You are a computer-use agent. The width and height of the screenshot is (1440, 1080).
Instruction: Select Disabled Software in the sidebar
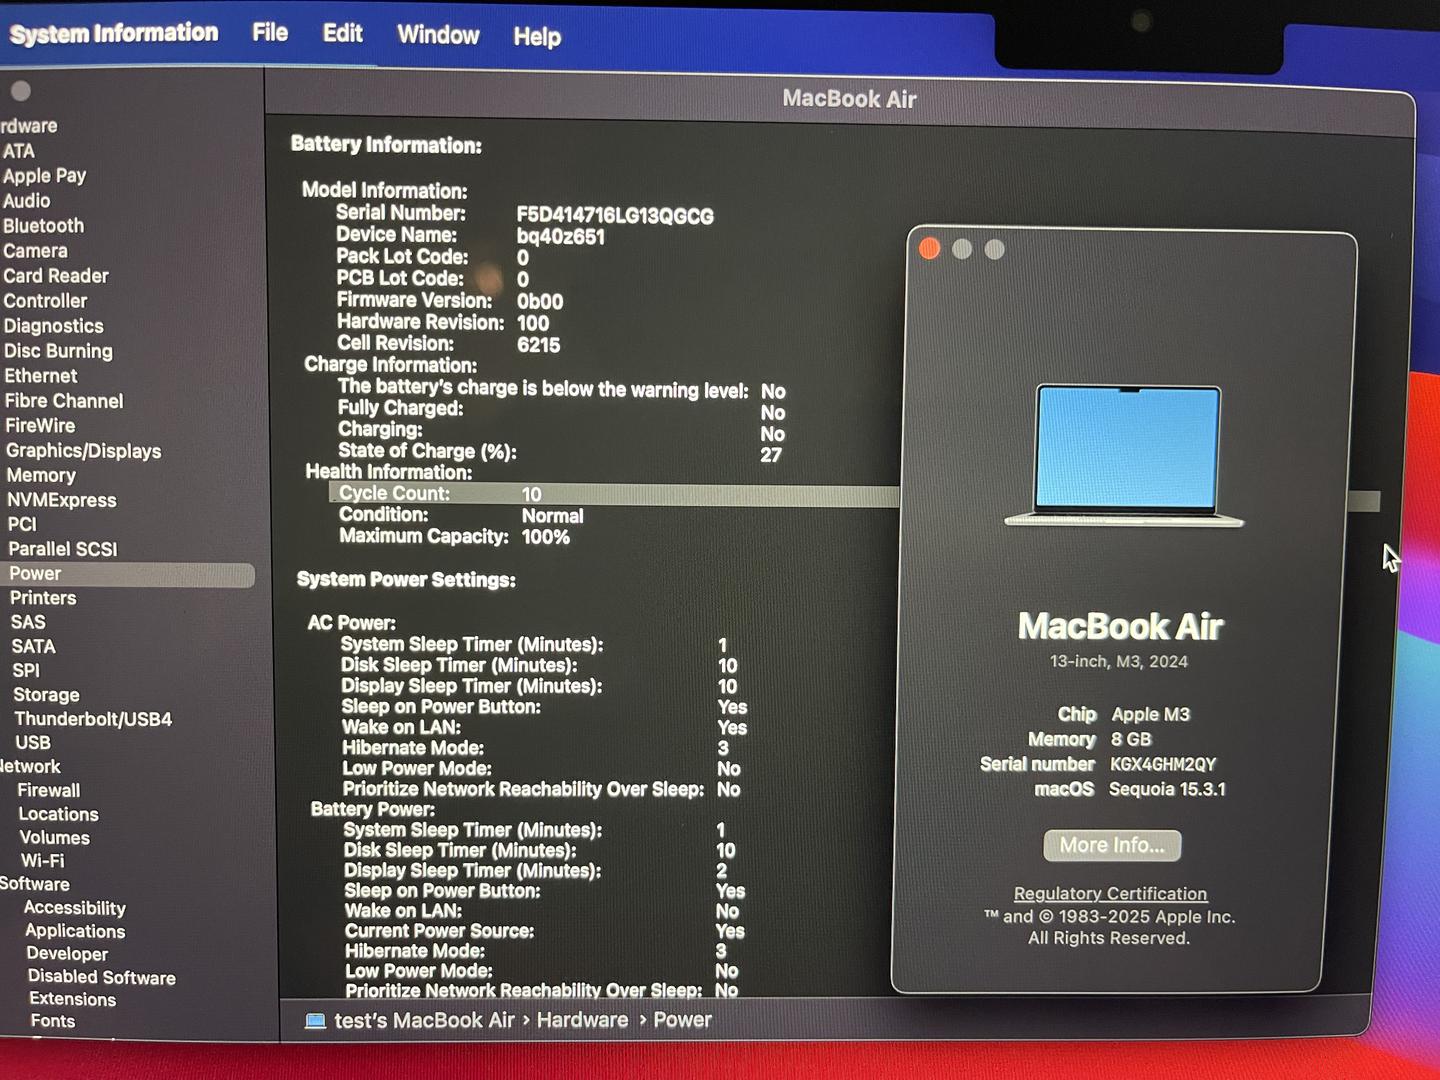click(102, 978)
